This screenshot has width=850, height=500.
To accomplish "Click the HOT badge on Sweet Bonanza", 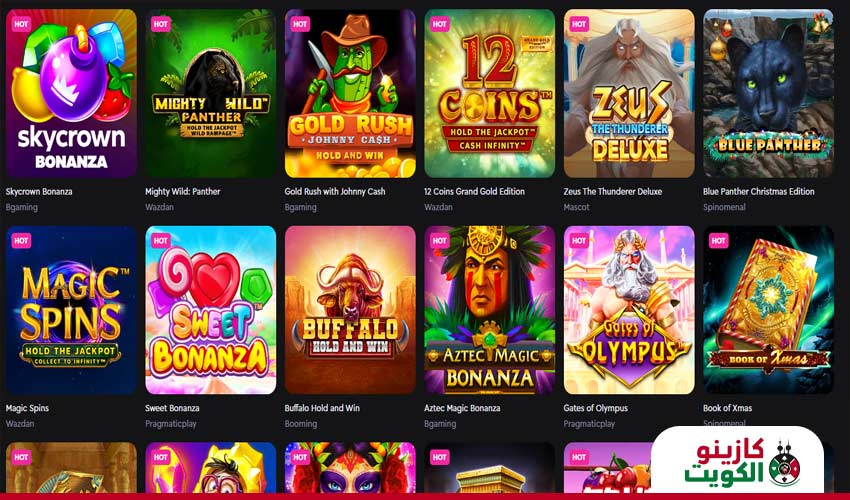I will tap(160, 240).
